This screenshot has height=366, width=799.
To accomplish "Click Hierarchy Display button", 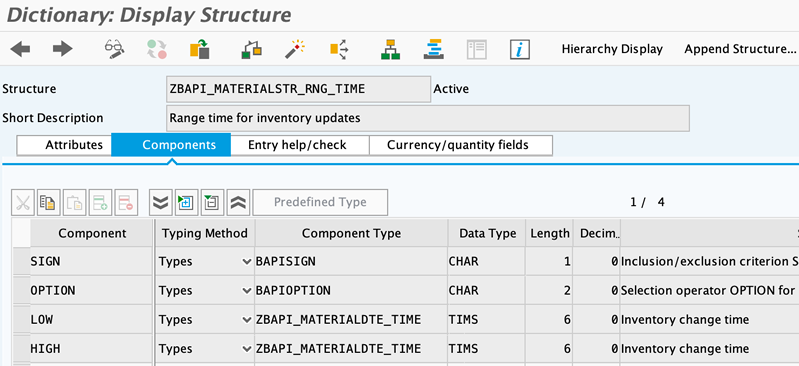I will 612,49.
